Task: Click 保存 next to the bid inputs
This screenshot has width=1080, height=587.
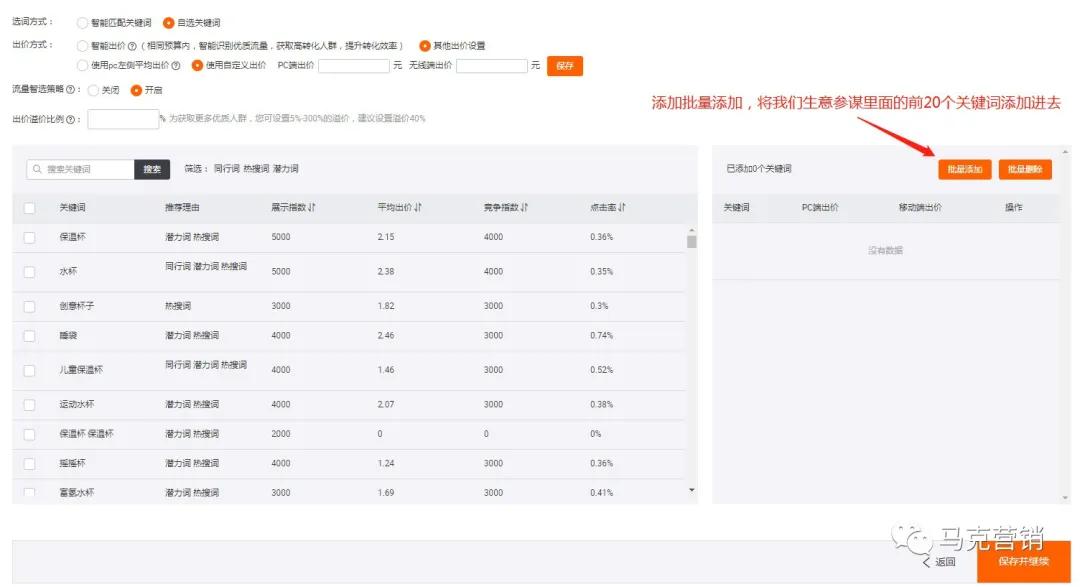Action: 564,65
